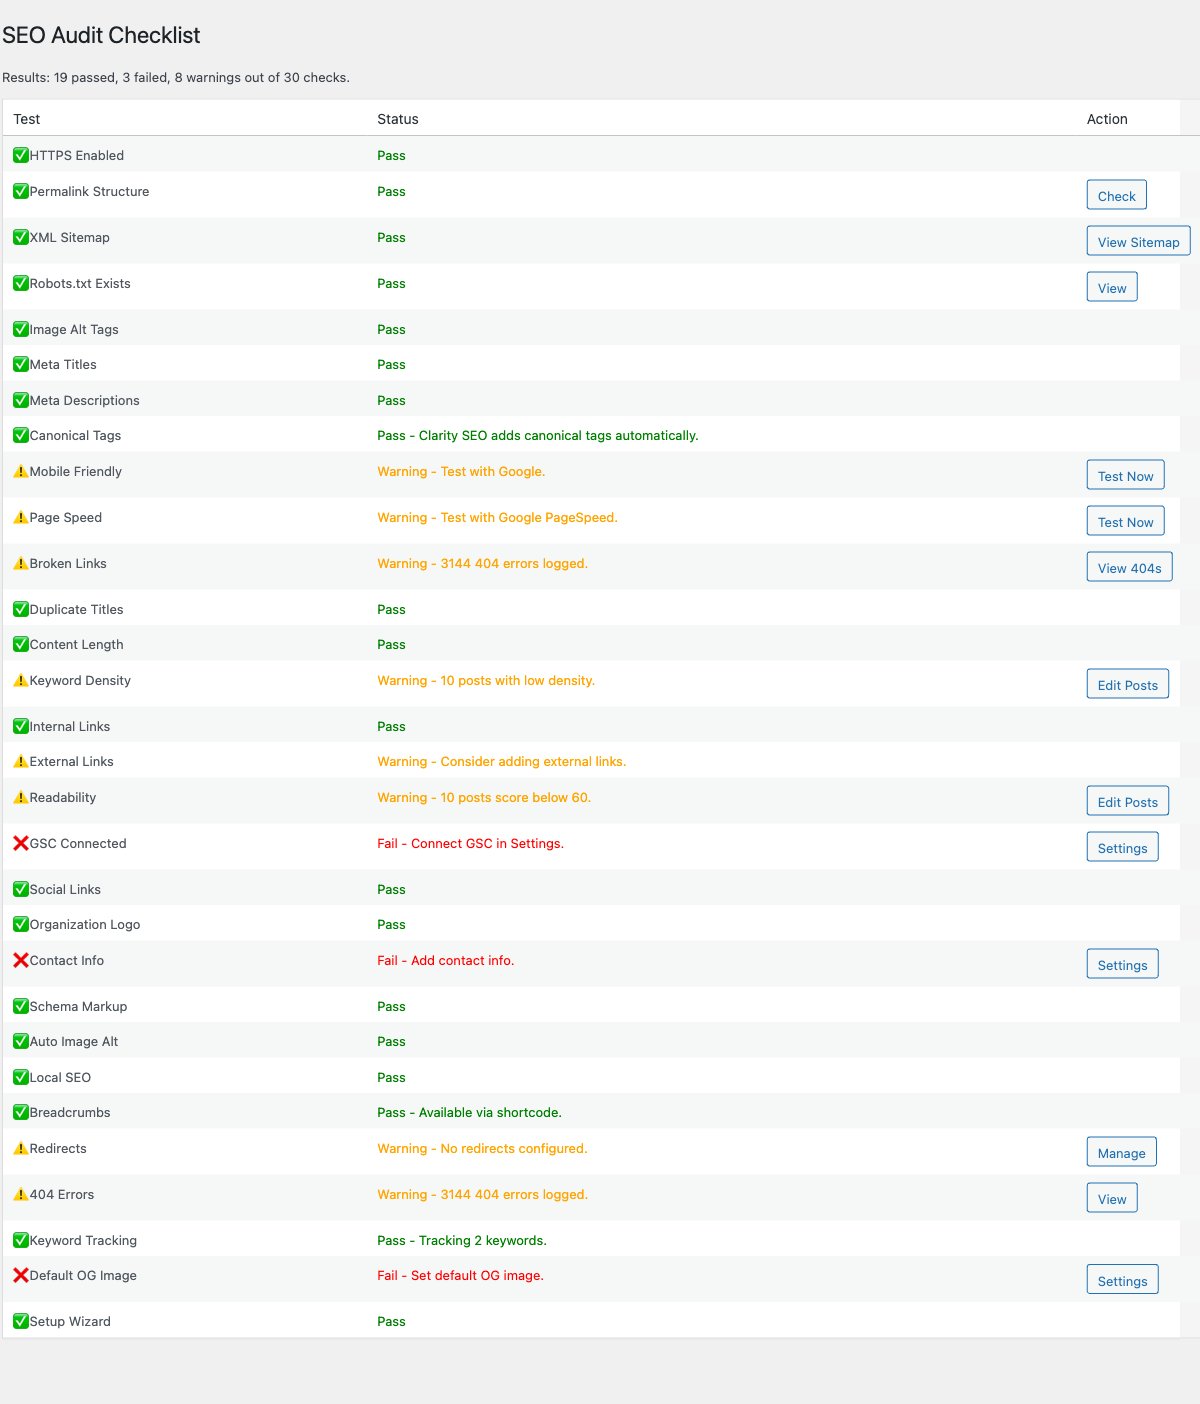The height and width of the screenshot is (1404, 1200).
Task: Click the check icon beside Social Links
Action: click(x=21, y=889)
